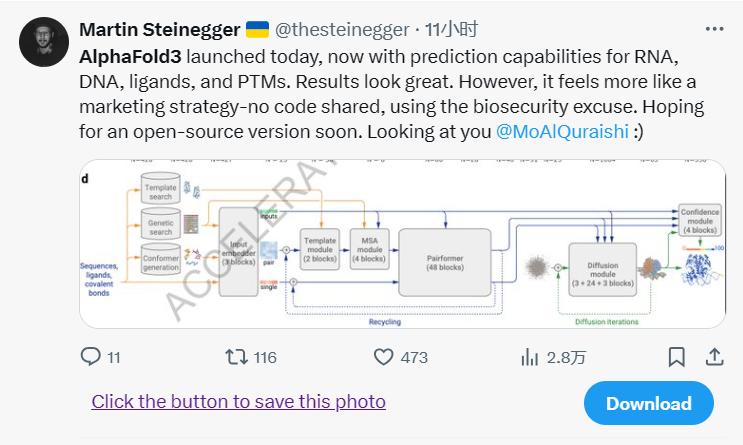Bookmark this tweet
Screen dimensions: 743x445
coord(677,357)
